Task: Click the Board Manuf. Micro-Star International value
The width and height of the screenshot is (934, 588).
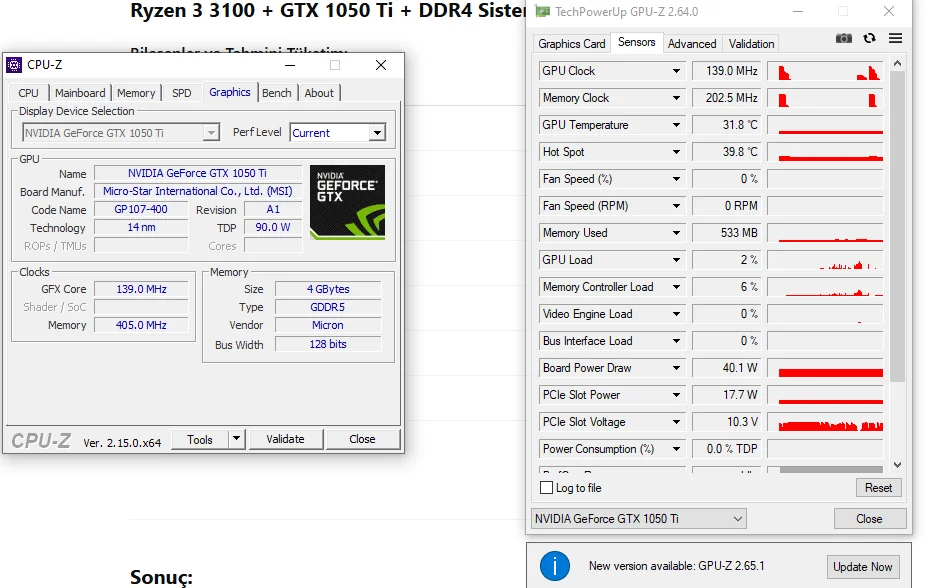Action: pos(198,191)
